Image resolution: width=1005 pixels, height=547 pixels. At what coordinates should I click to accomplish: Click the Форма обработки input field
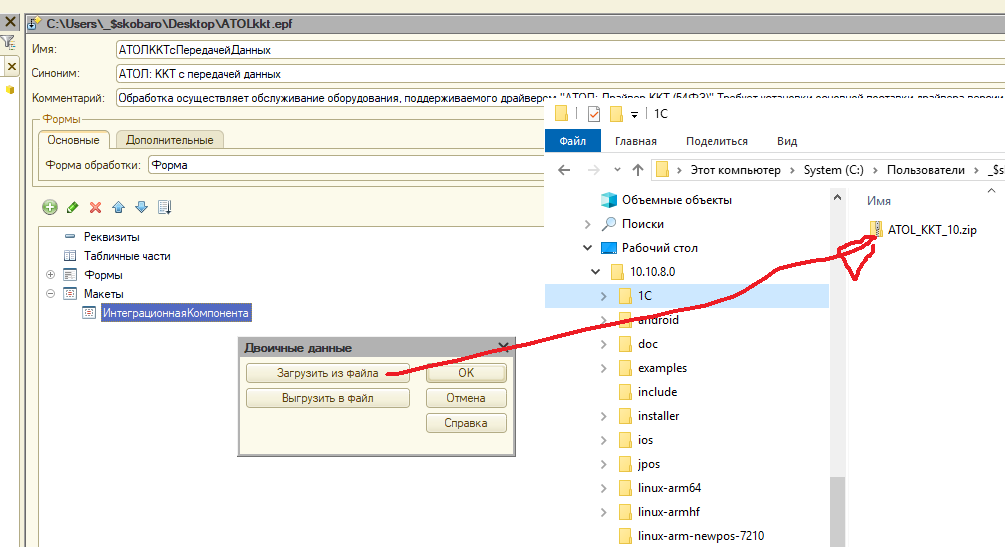346,165
